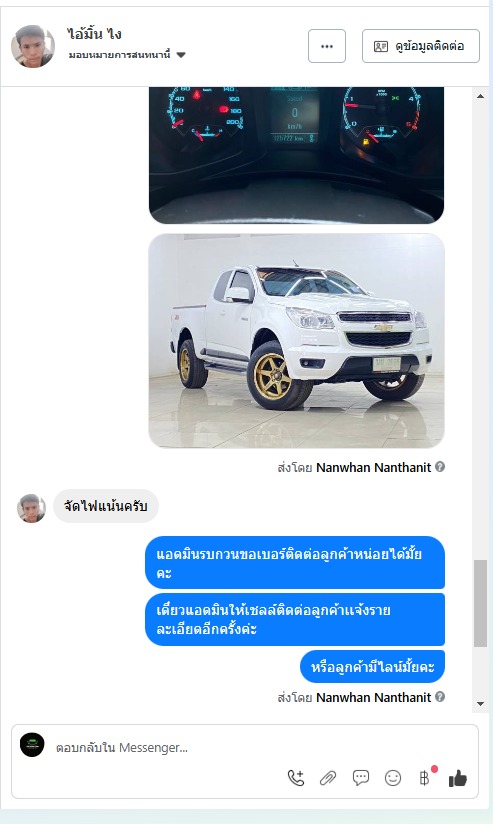
Task: Open the white Chevrolet pickup photo
Action: coord(296,341)
